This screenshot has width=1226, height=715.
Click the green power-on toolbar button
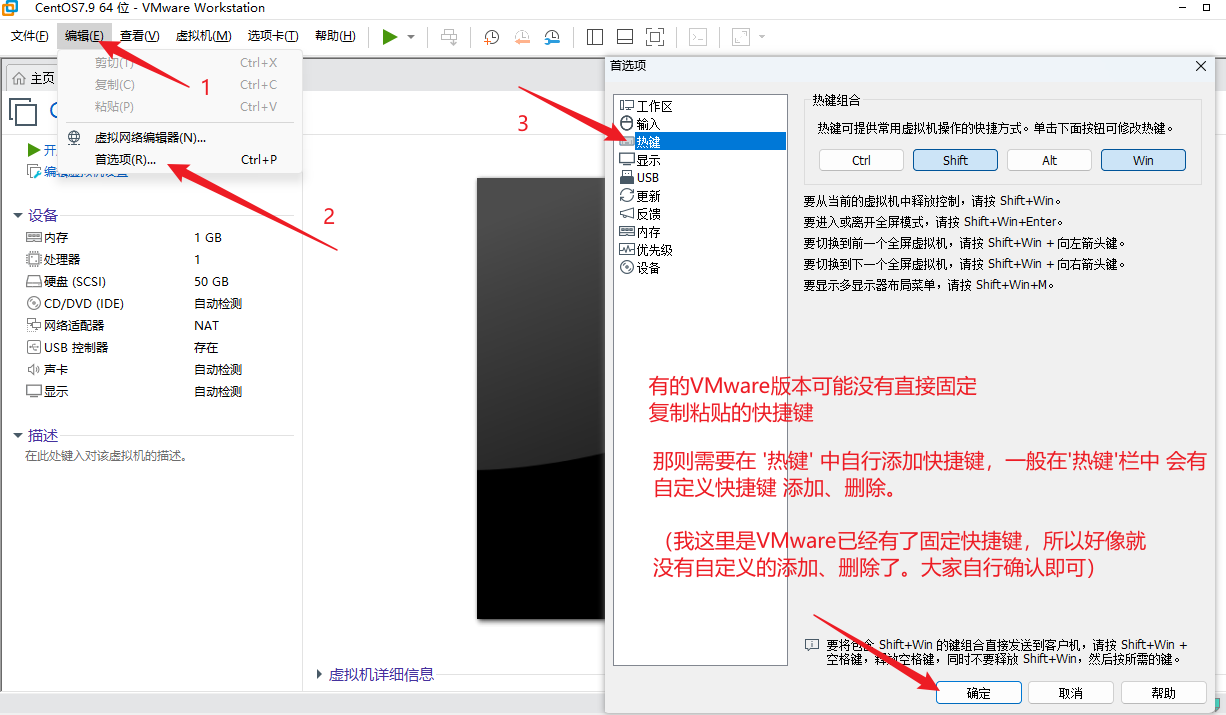(390, 37)
